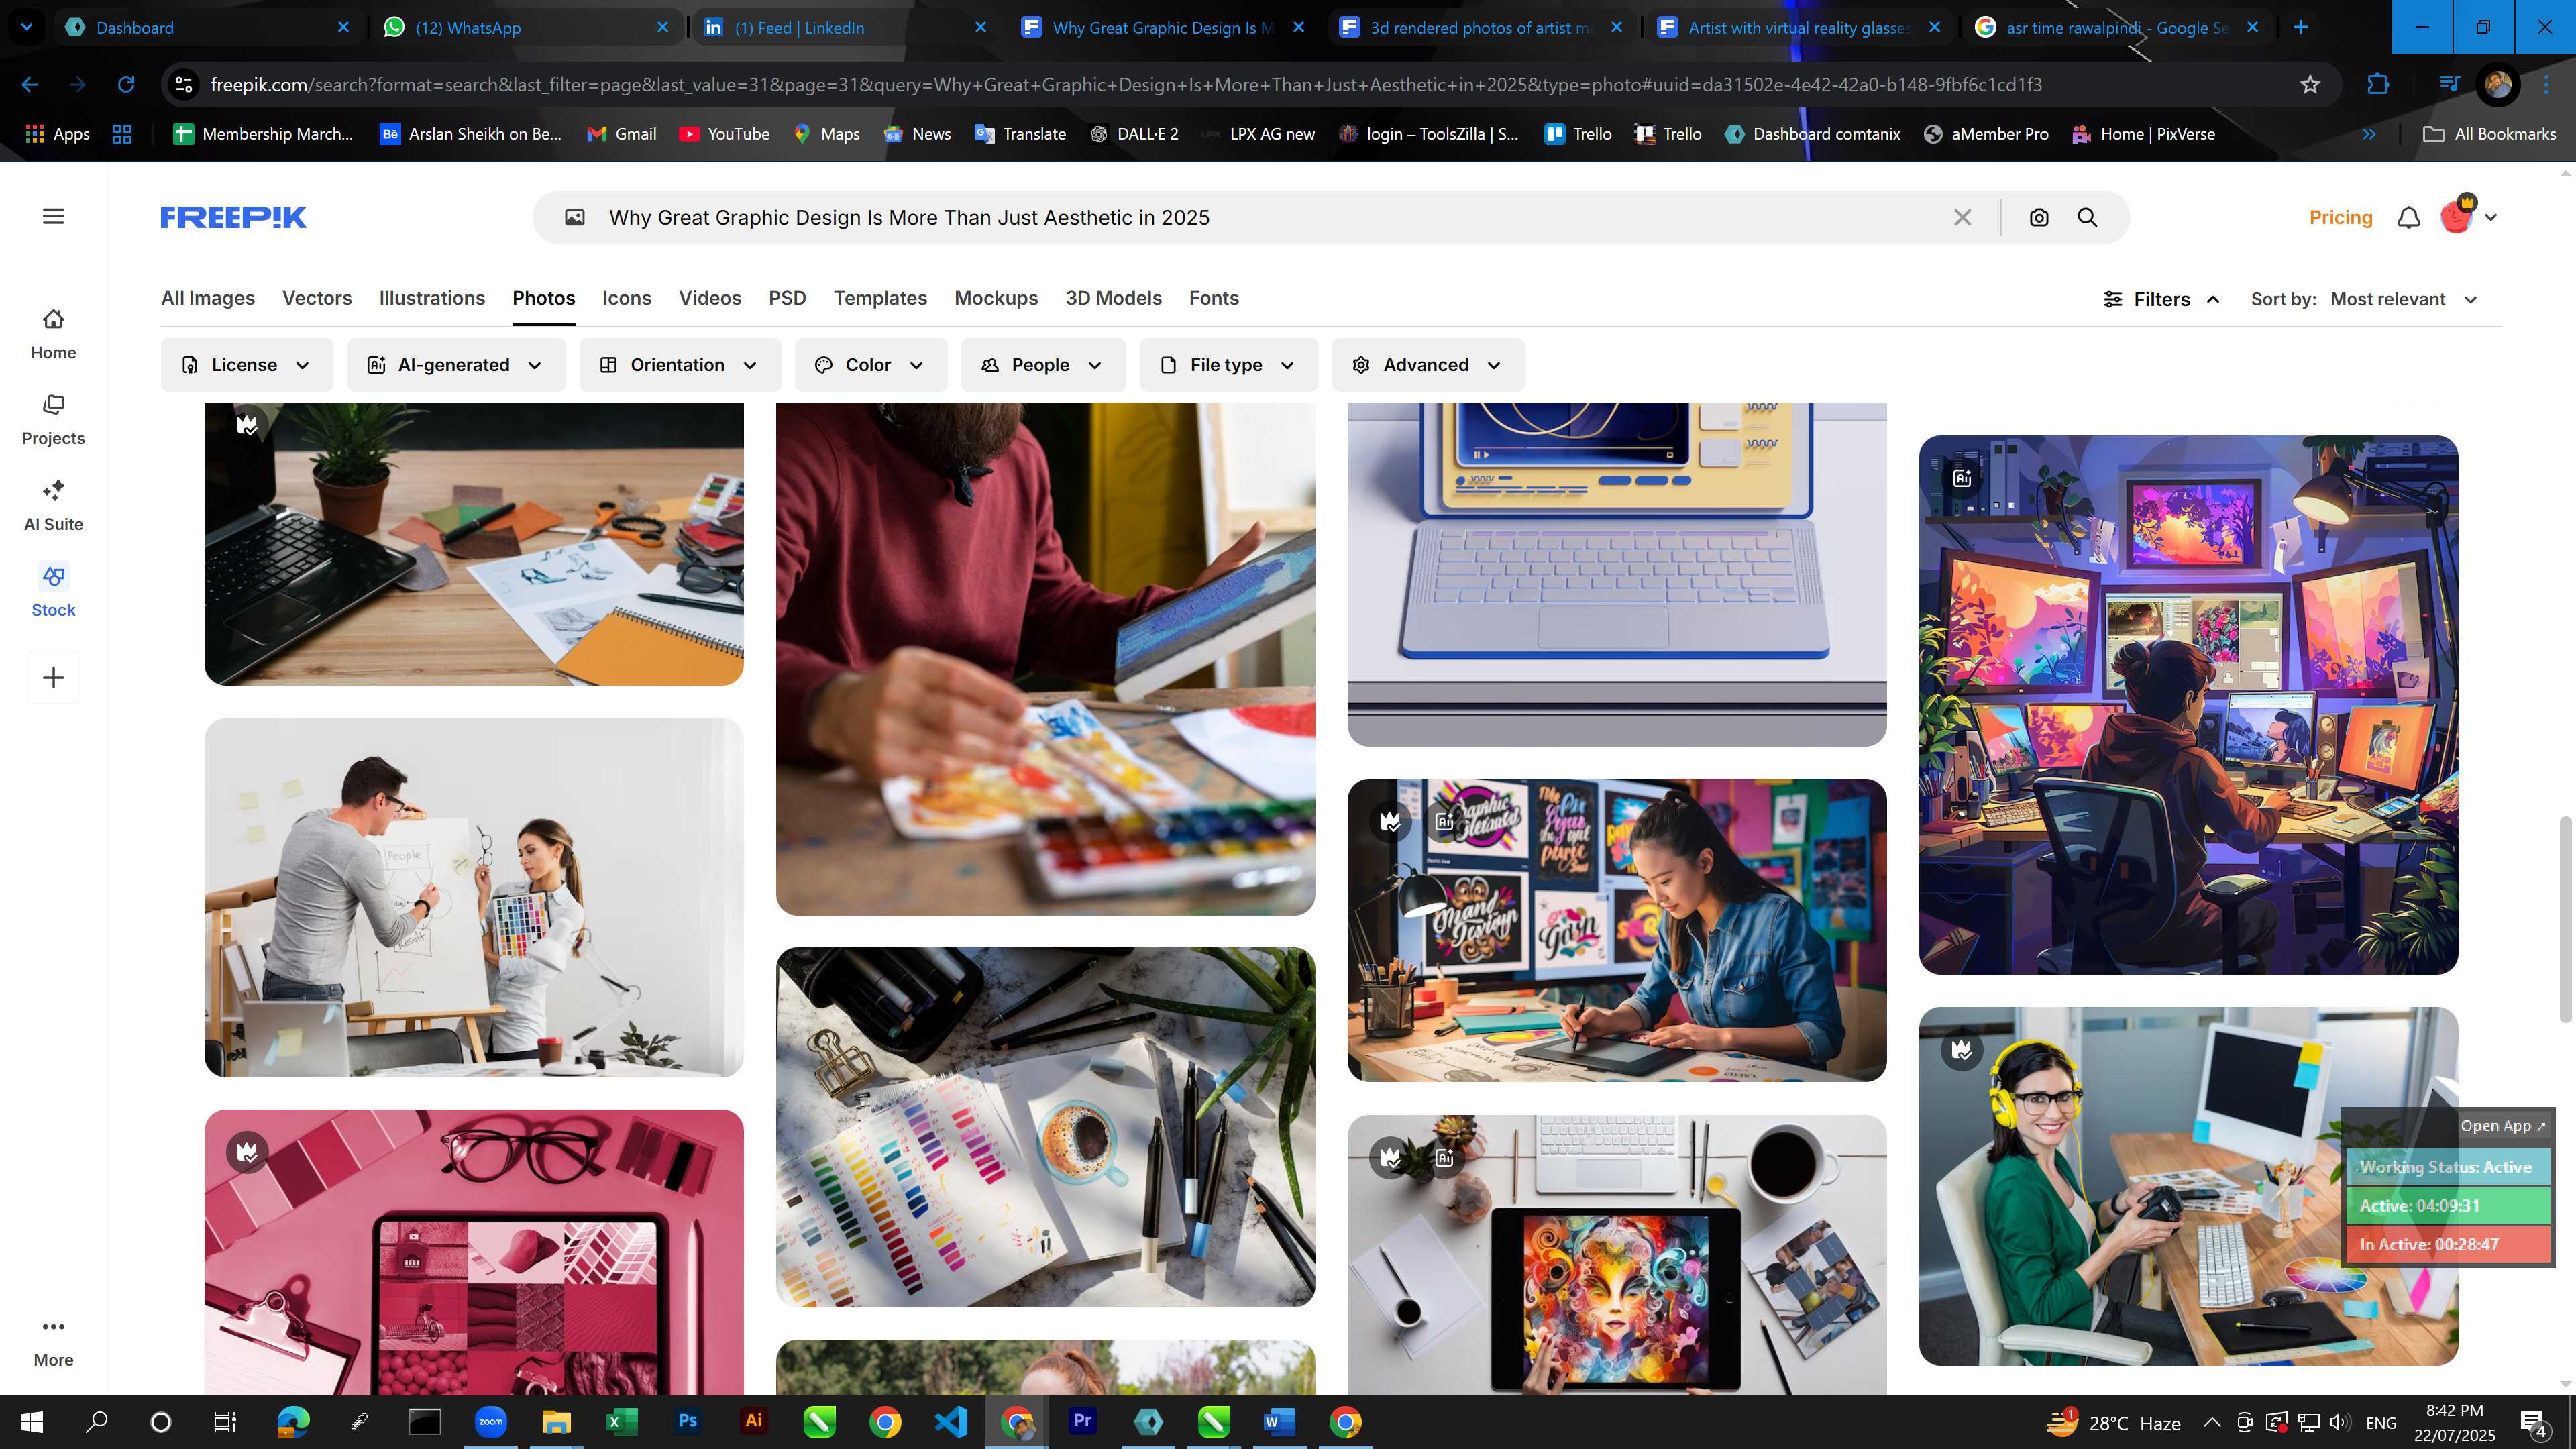
Task: Open the Pricing link
Action: pyautogui.click(x=2341, y=217)
